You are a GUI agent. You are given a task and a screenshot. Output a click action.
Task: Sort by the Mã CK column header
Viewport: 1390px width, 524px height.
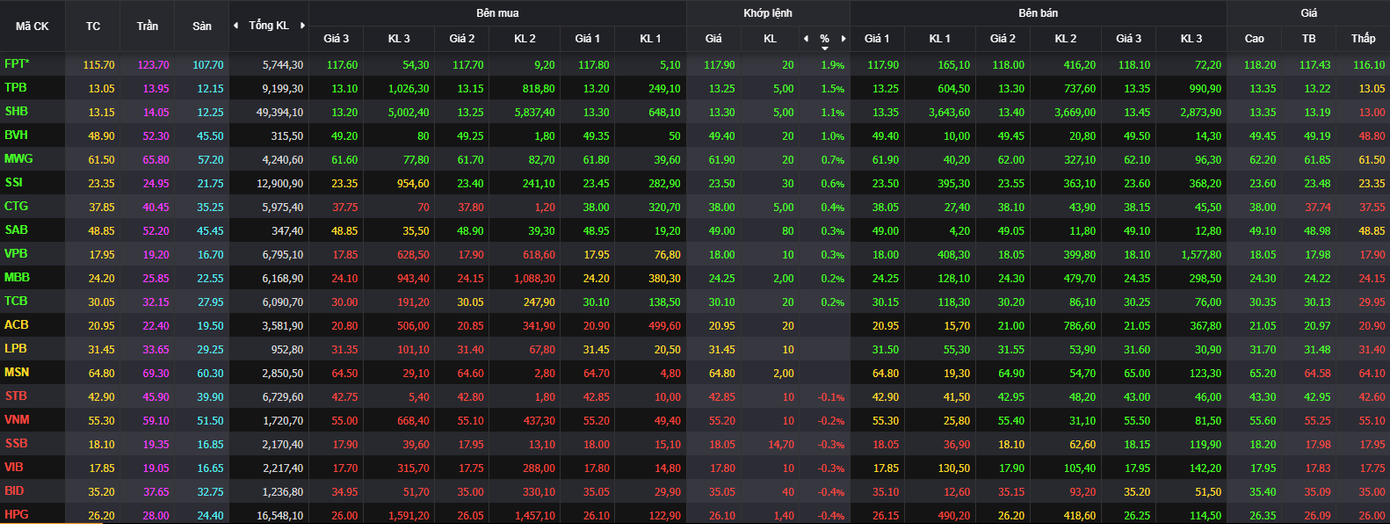coord(32,26)
